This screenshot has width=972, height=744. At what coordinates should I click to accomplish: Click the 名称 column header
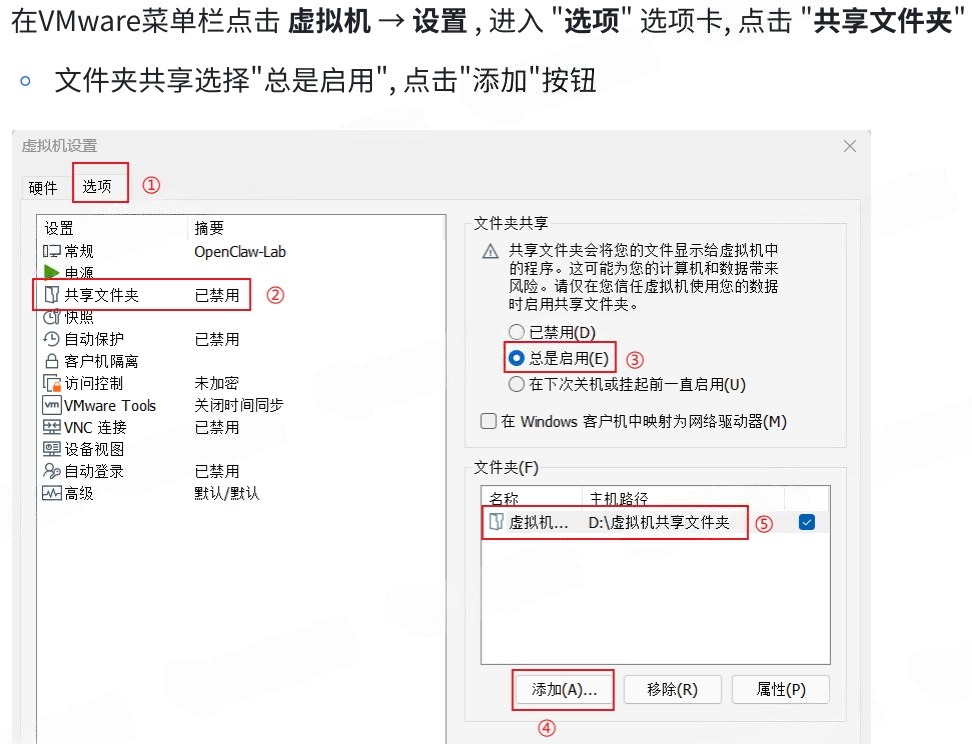[x=532, y=498]
